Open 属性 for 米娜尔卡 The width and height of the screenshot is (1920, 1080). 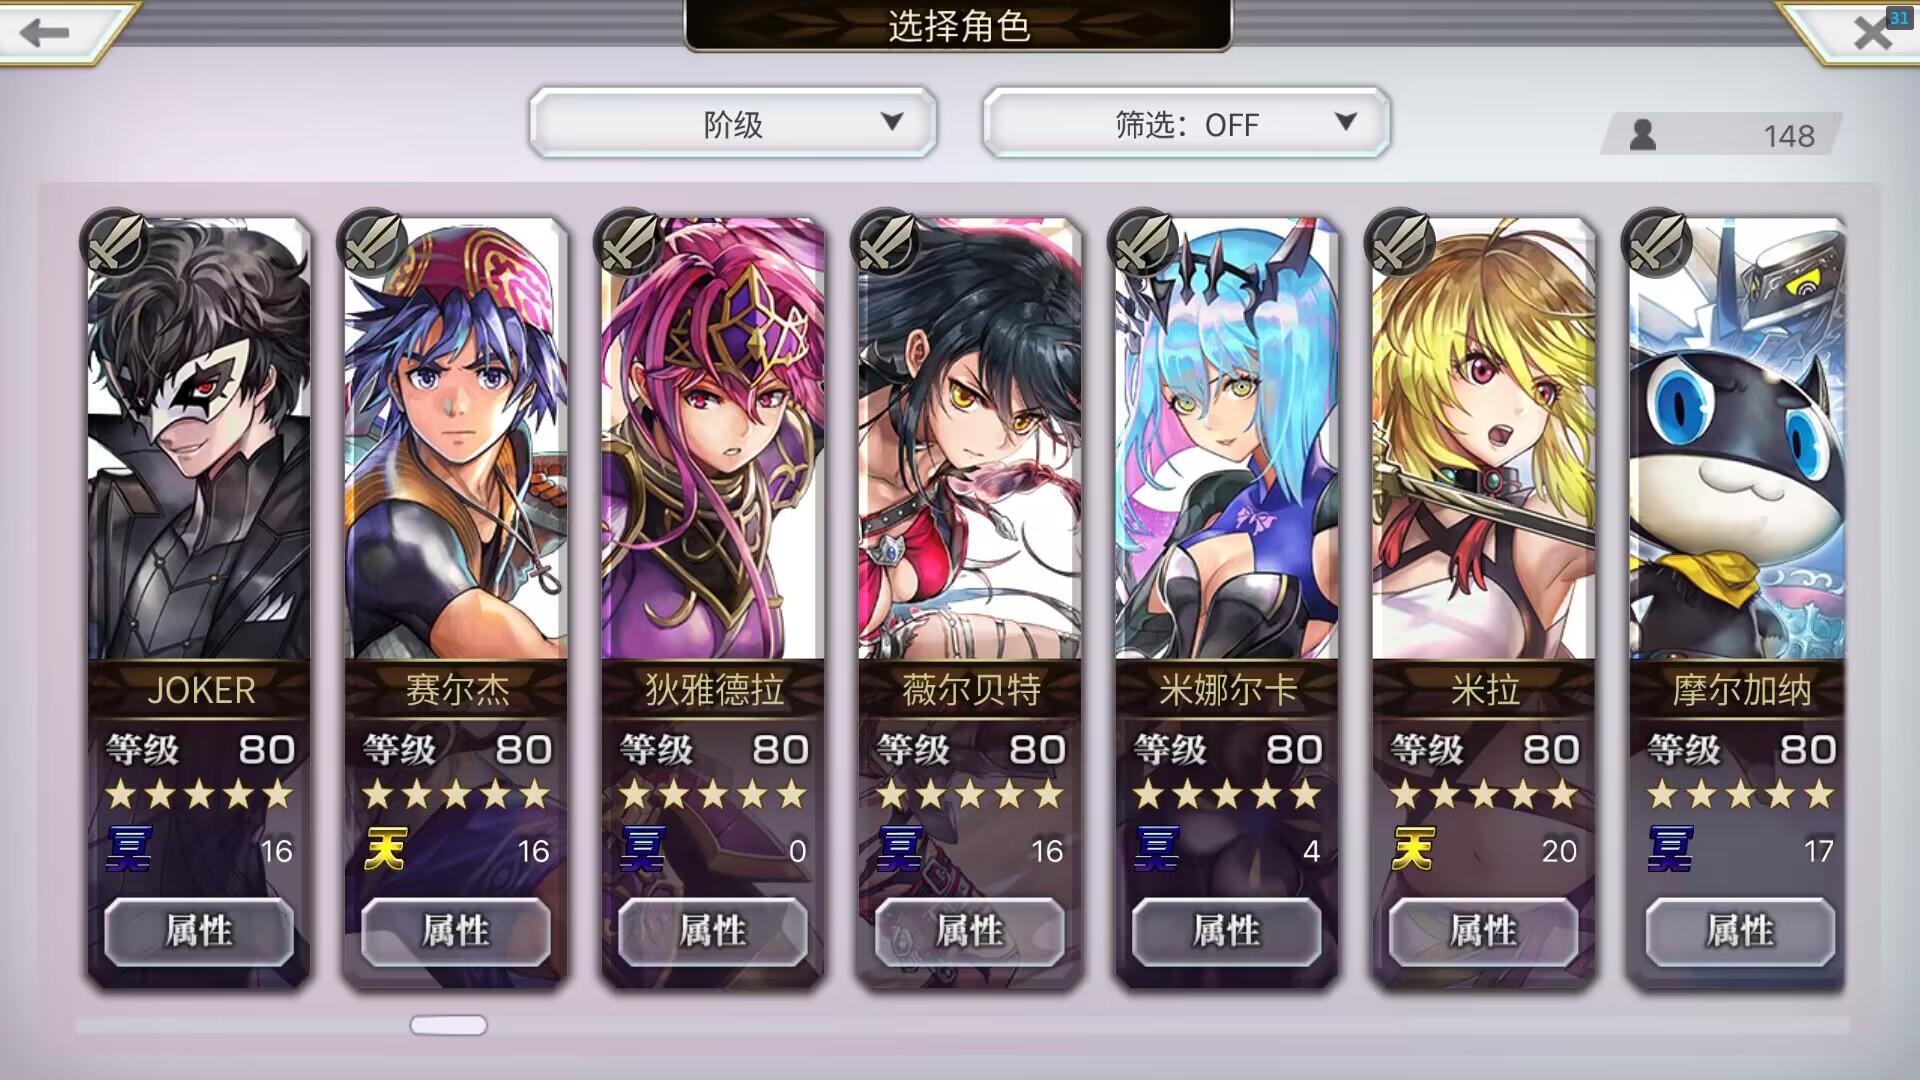[1227, 931]
